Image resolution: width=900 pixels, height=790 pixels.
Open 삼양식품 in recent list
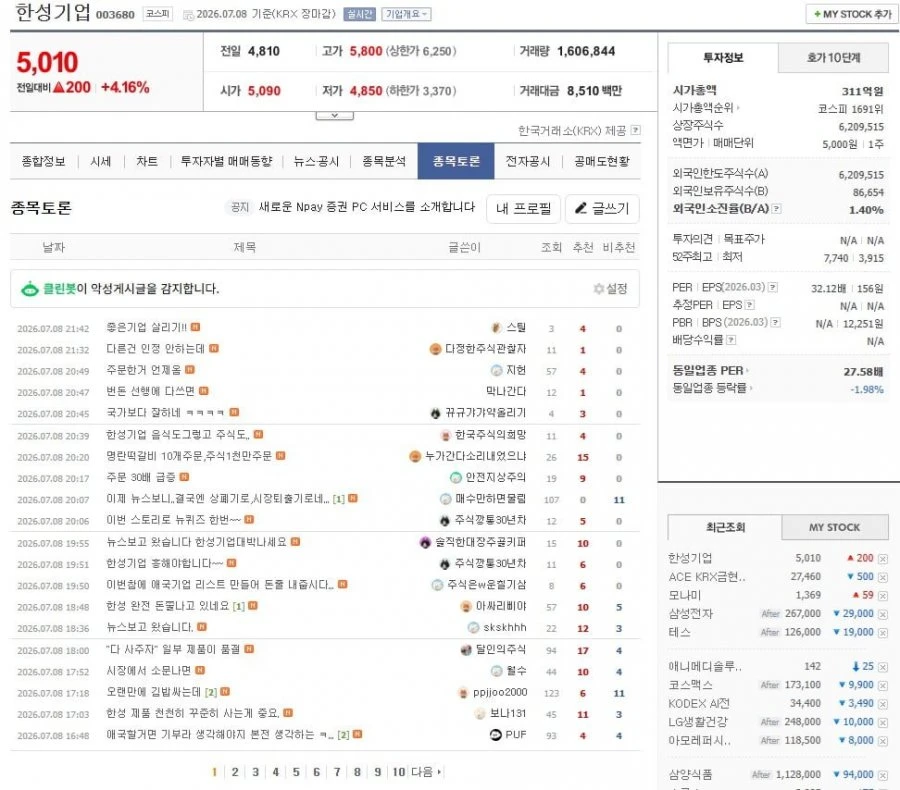coord(690,774)
